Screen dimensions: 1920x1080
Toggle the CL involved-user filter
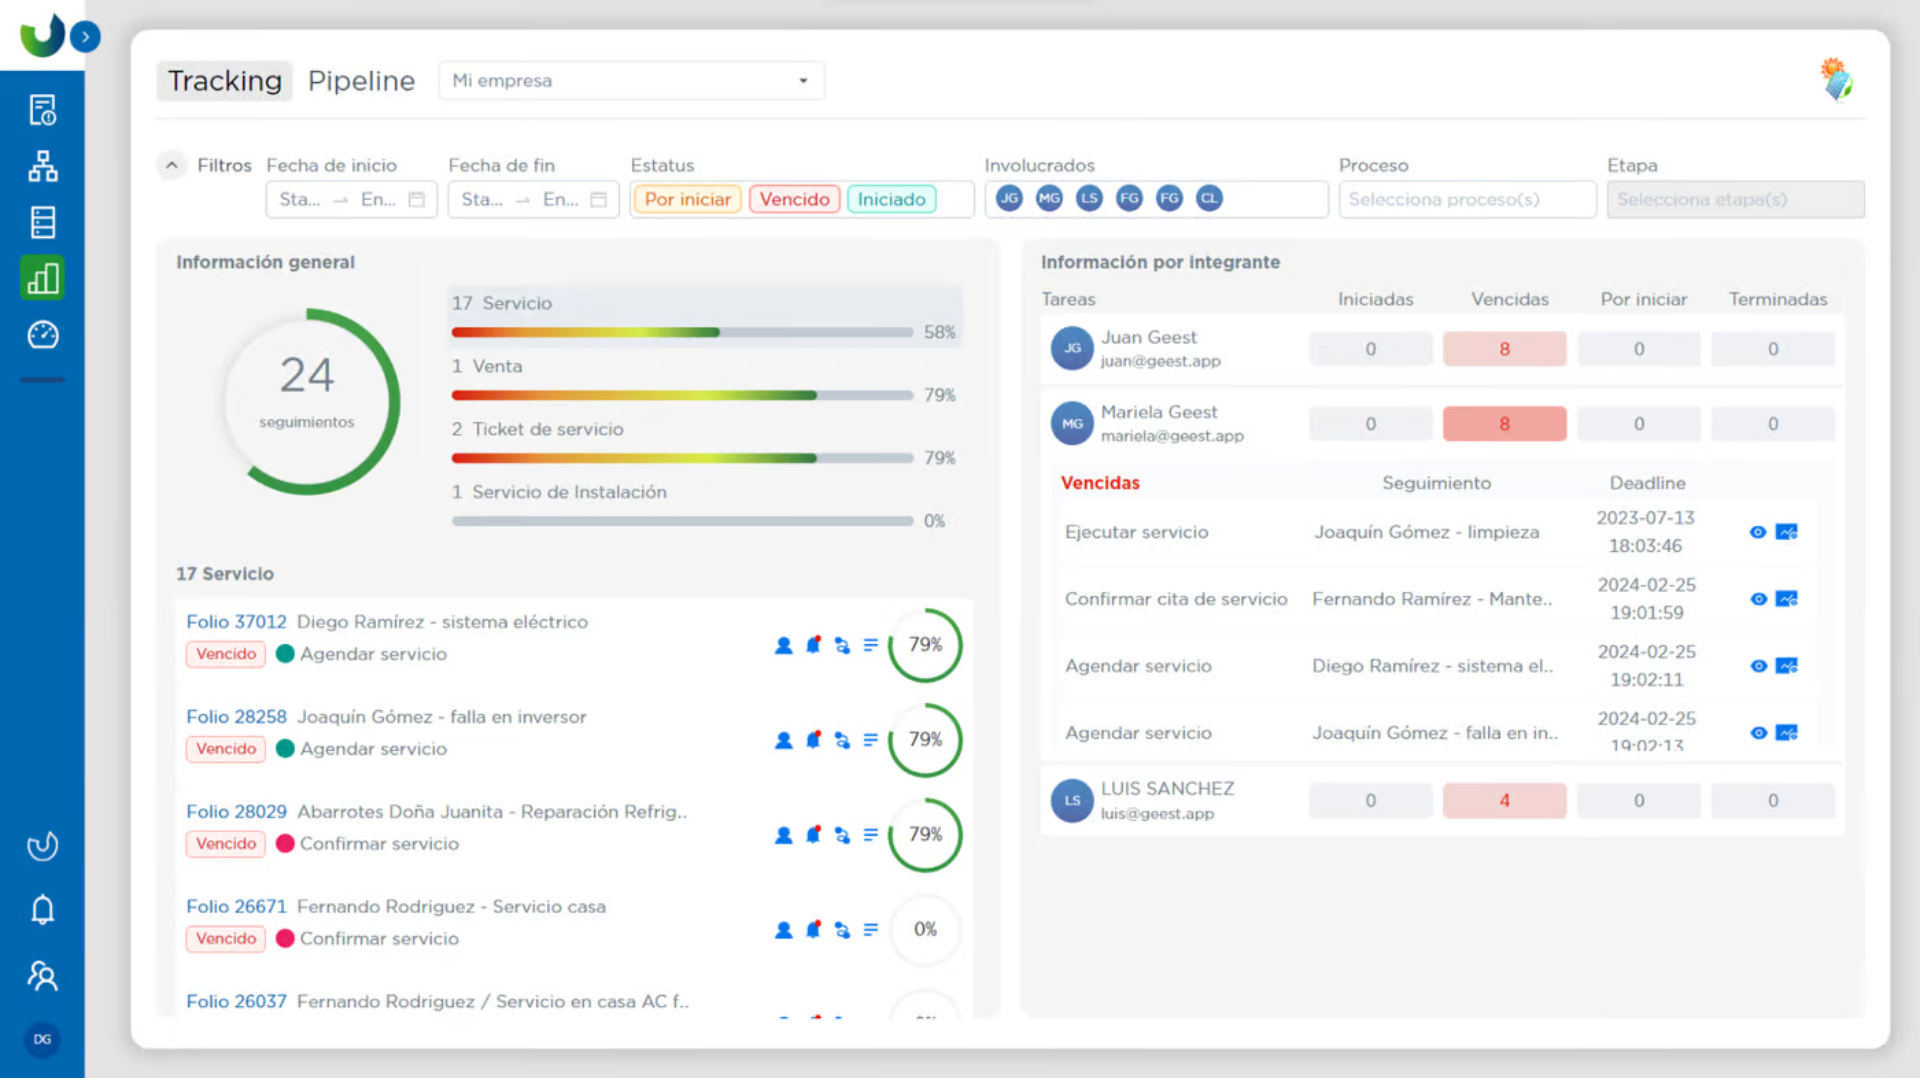pyautogui.click(x=1209, y=198)
